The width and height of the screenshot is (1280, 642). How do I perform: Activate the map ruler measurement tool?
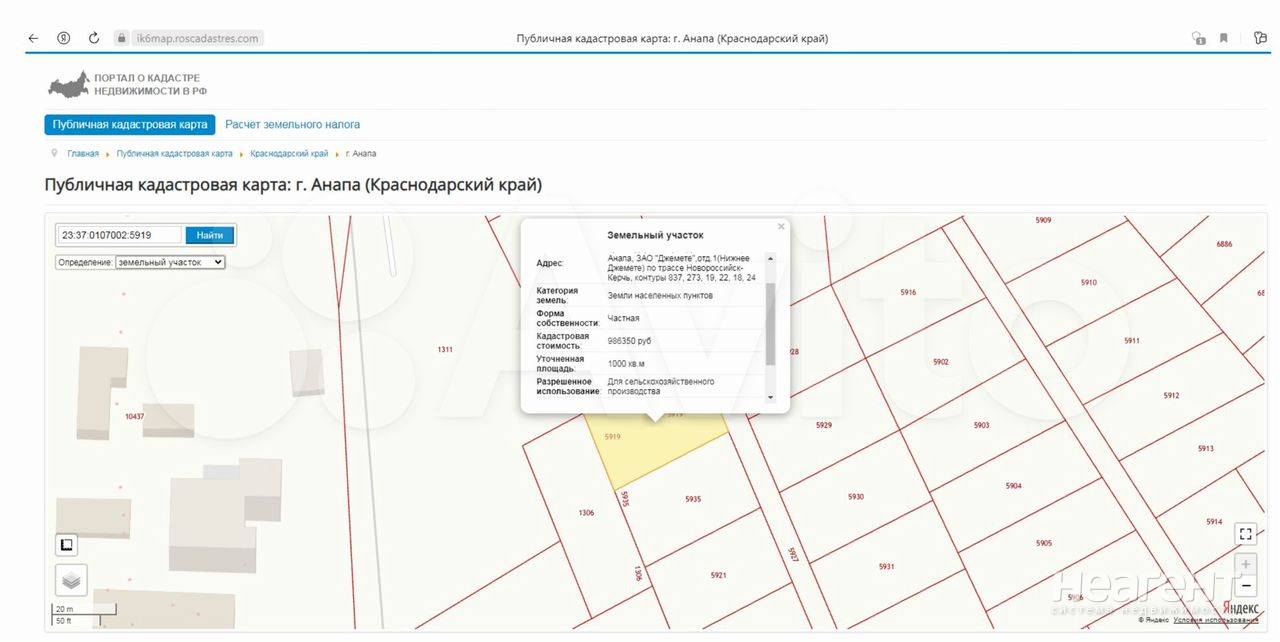tap(66, 545)
